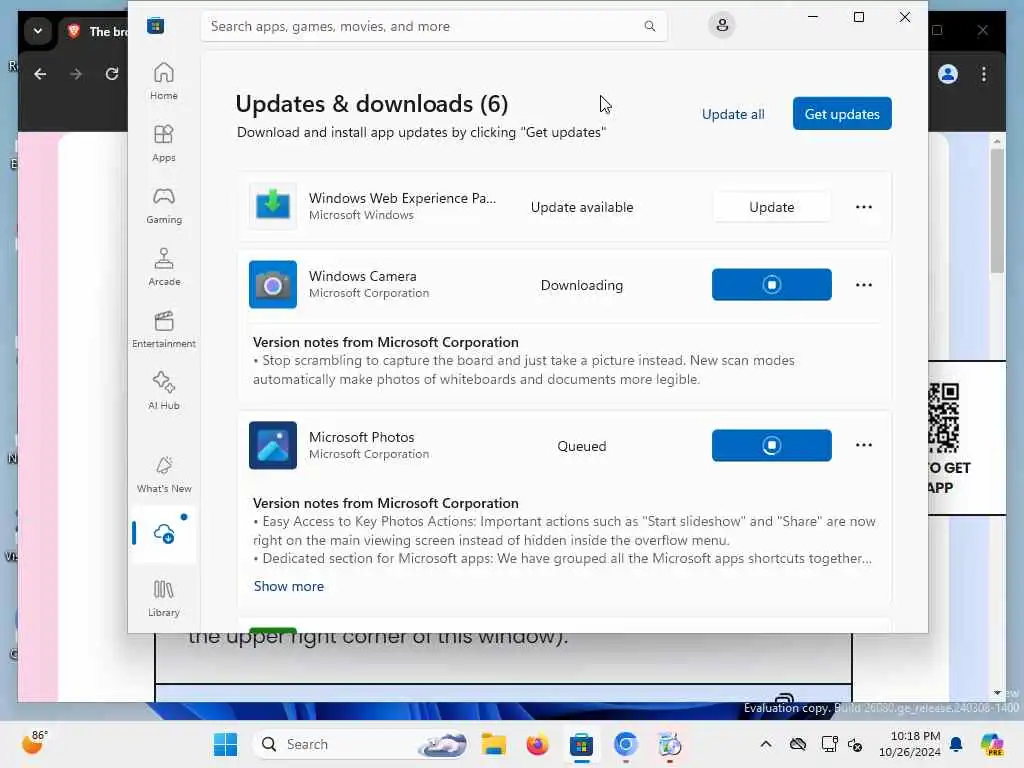Click the Windows Web Experience Pack app icon
1024x768 pixels.
(273, 206)
